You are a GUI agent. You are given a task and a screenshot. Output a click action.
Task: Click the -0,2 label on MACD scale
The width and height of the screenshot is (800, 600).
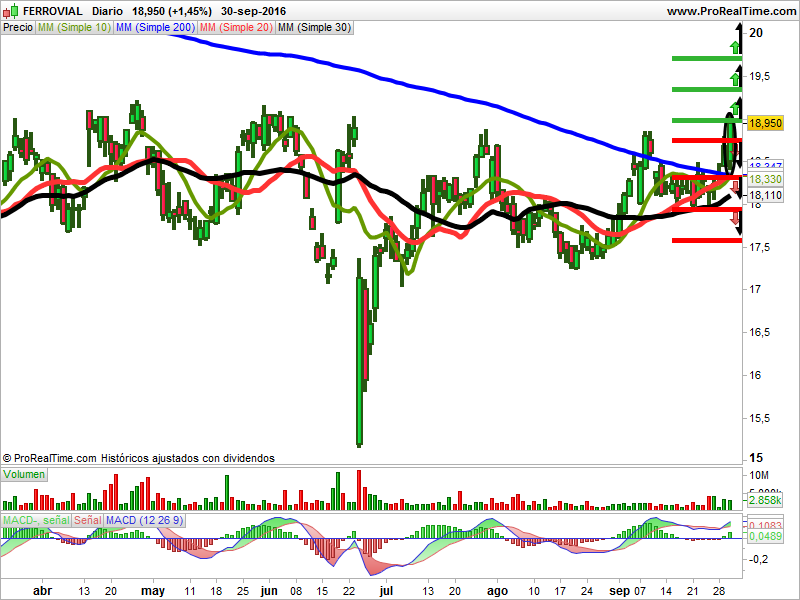tap(758, 560)
